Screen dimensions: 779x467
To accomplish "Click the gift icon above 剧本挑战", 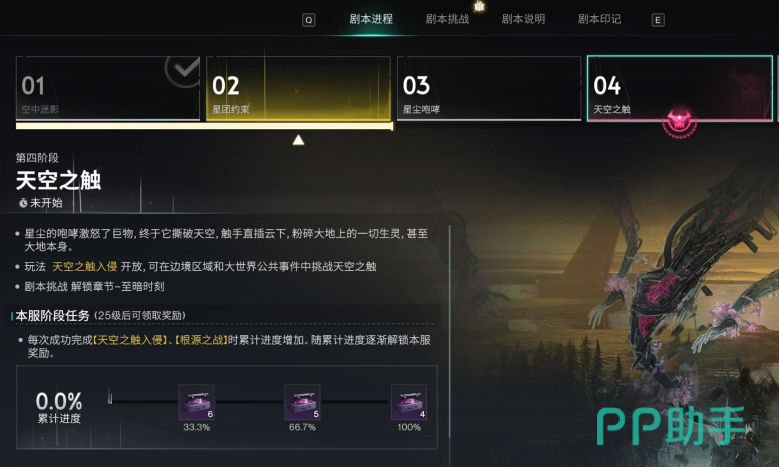I will 479,6.
